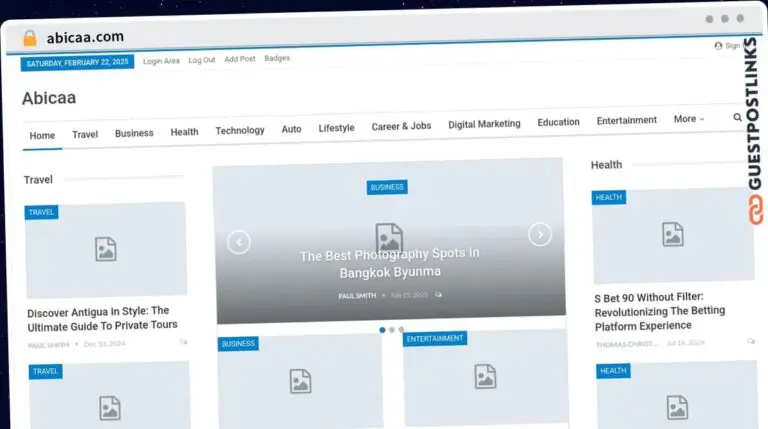Expand the More menu dropdown
768x429 pixels.
coord(688,119)
